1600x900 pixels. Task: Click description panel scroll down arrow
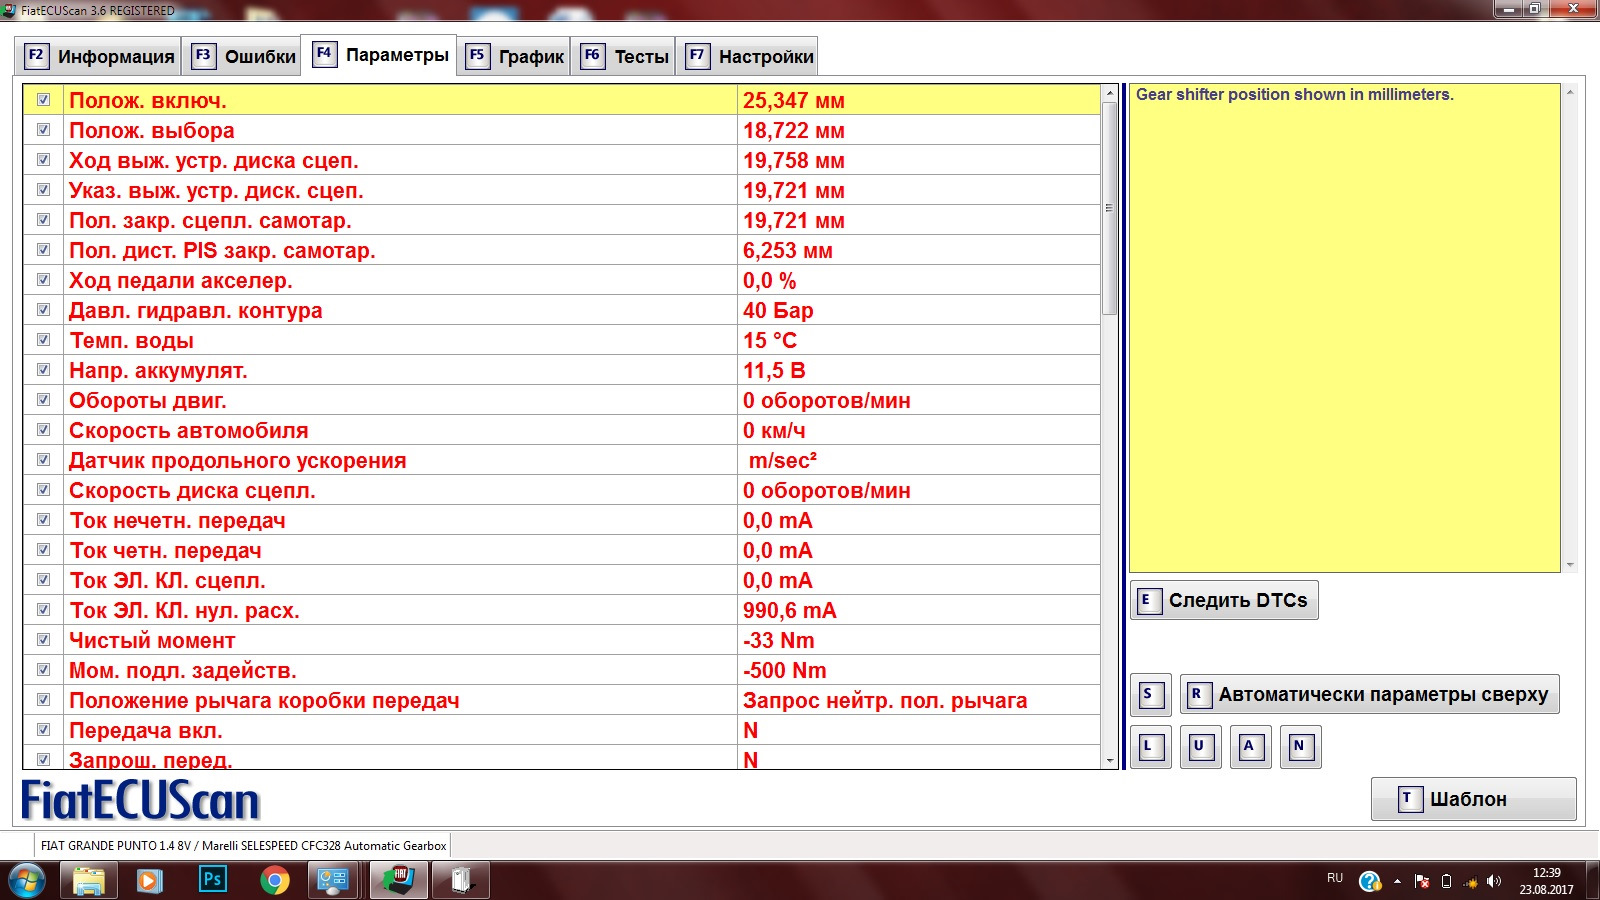pyautogui.click(x=1570, y=565)
